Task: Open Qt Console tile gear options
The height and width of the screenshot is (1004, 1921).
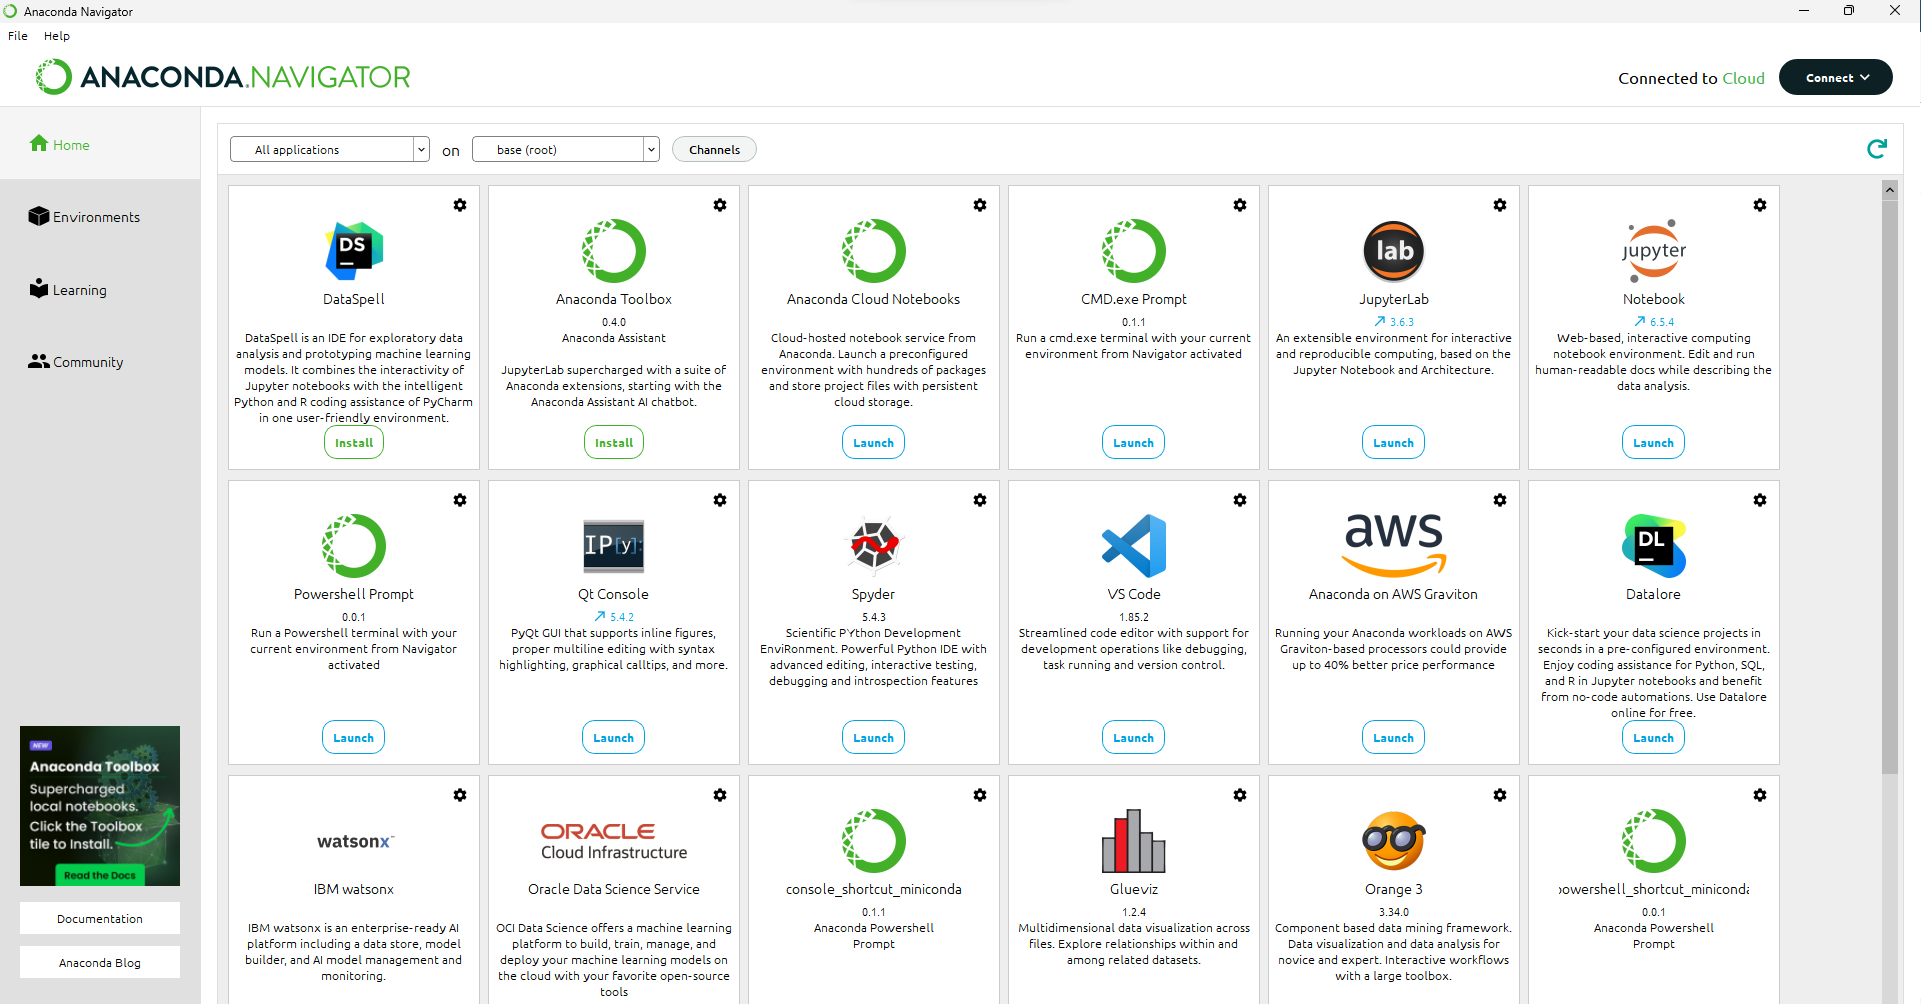Action: 720,500
